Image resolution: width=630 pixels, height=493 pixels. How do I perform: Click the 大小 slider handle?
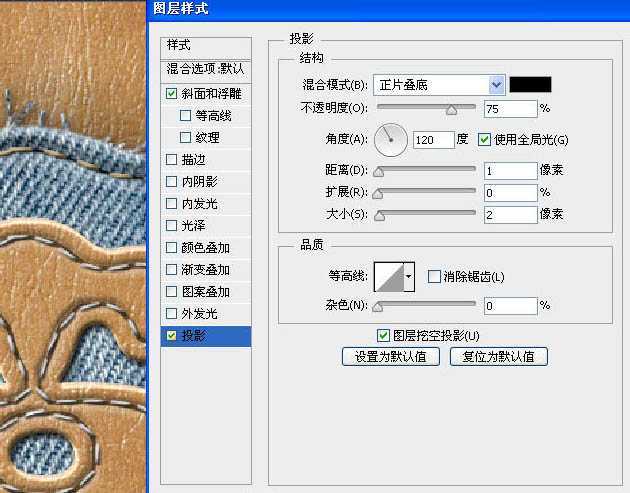[379, 216]
